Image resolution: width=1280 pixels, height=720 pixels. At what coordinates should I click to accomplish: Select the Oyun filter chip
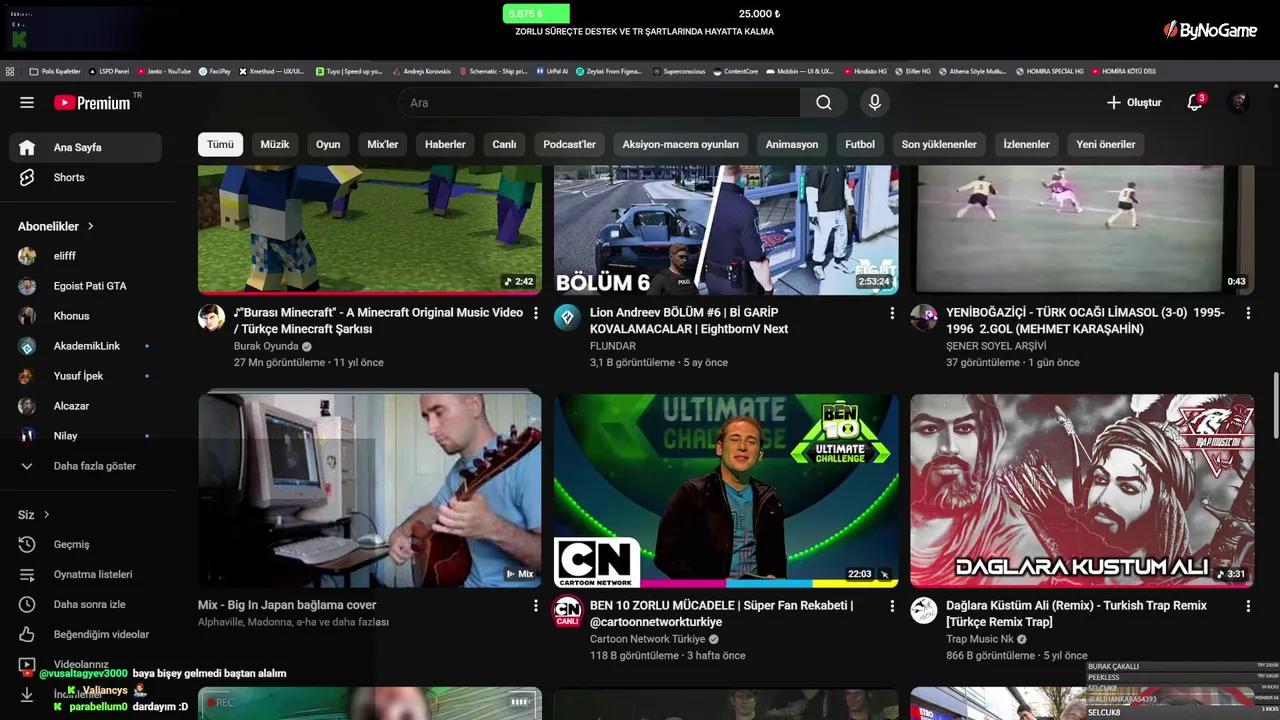click(328, 144)
